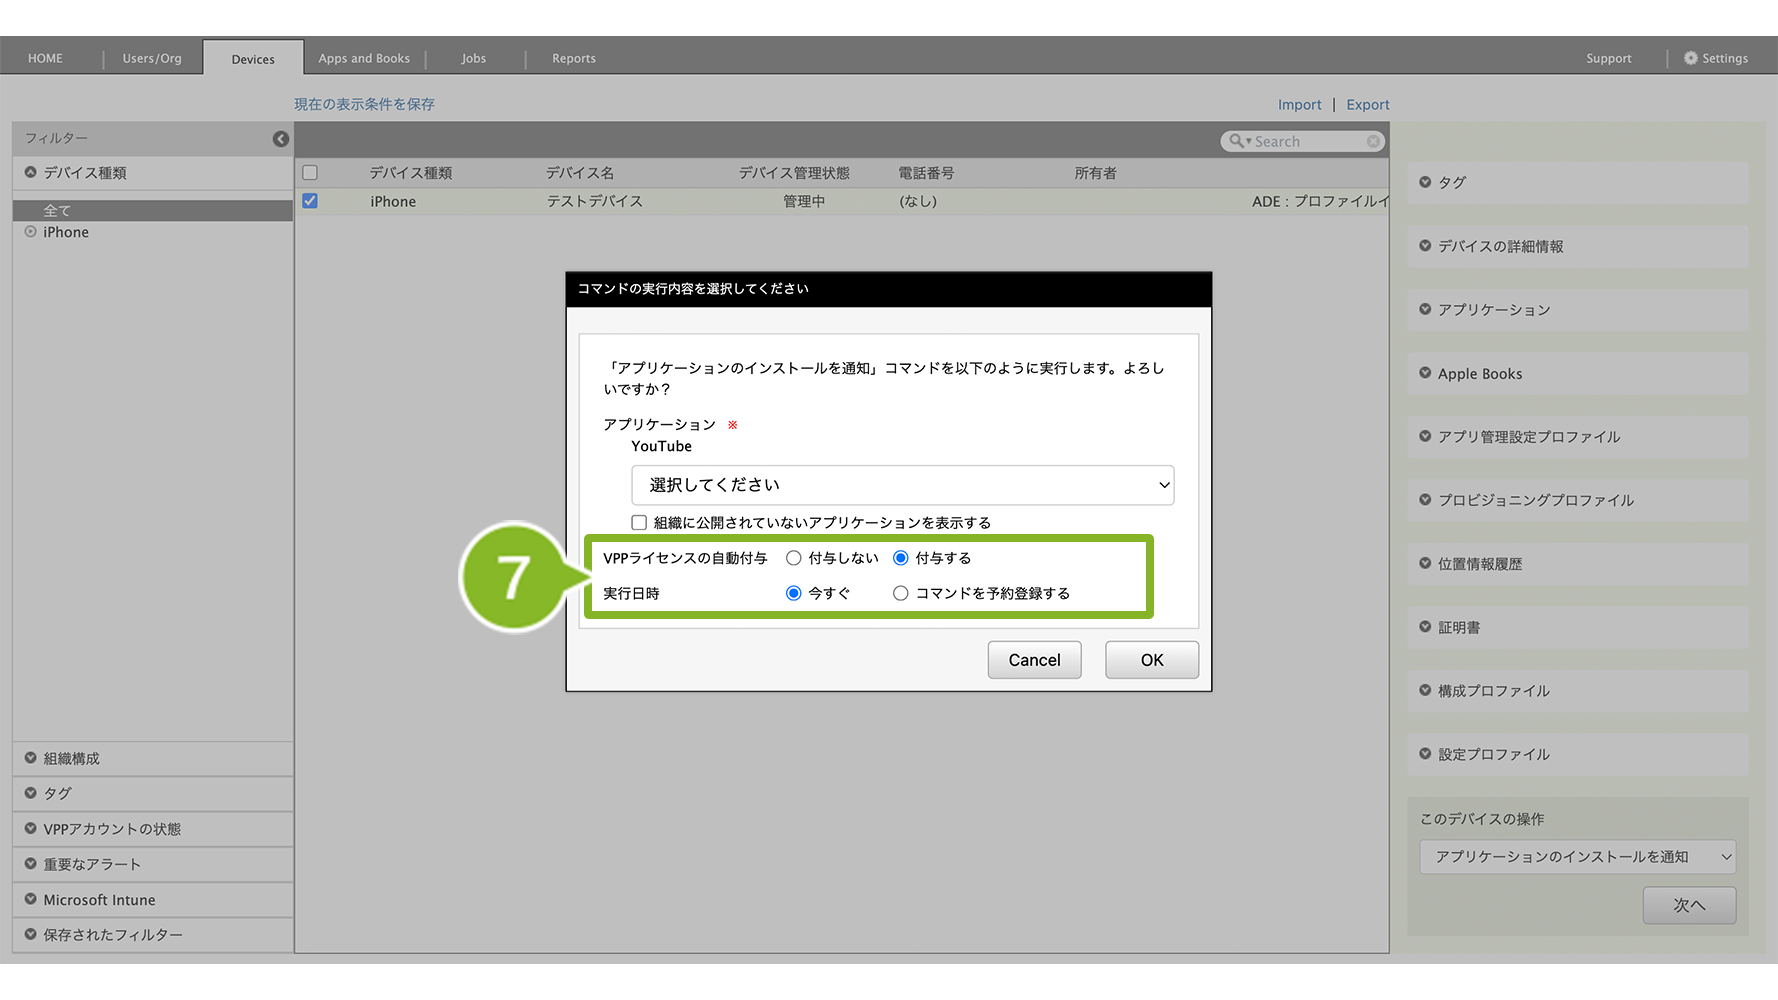Image resolution: width=1778 pixels, height=1000 pixels.
Task: Select コマンドを予約登録する radio option
Action: (901, 593)
